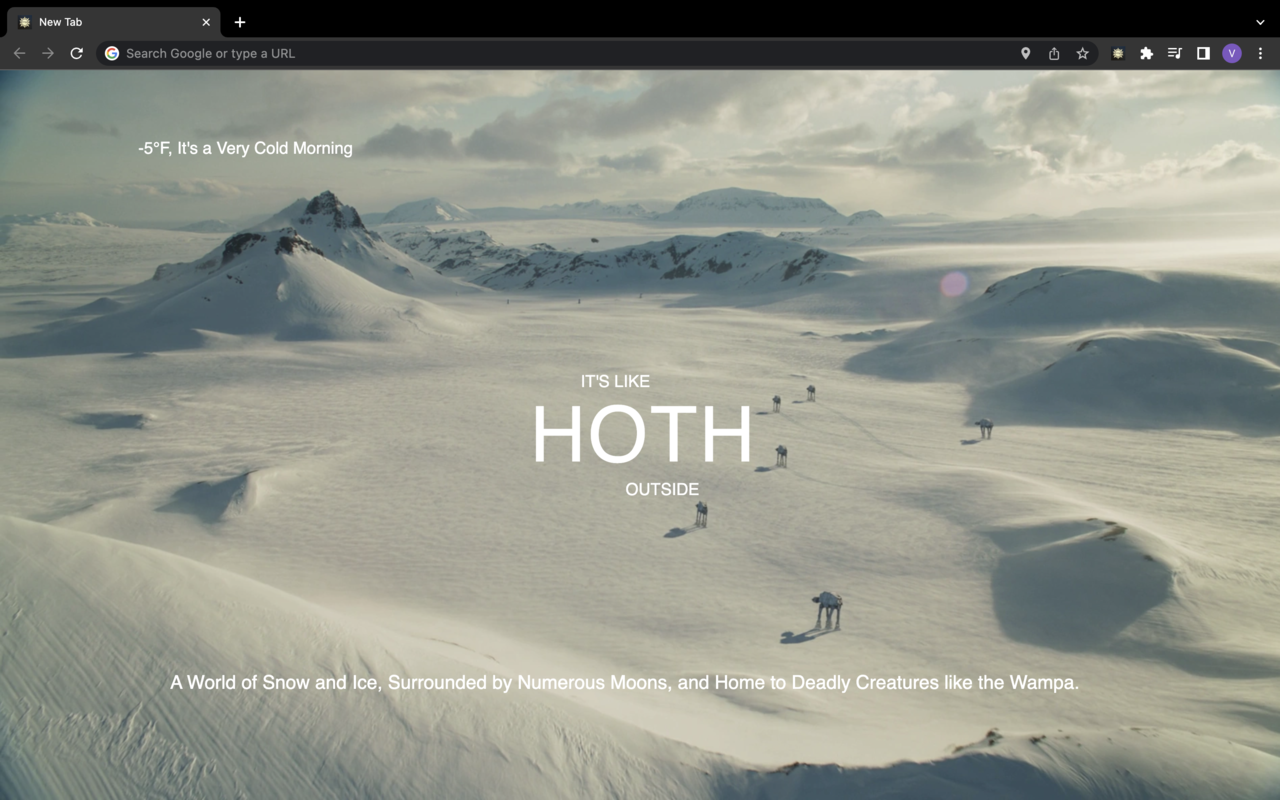Select the New Tab tab

click(x=110, y=21)
